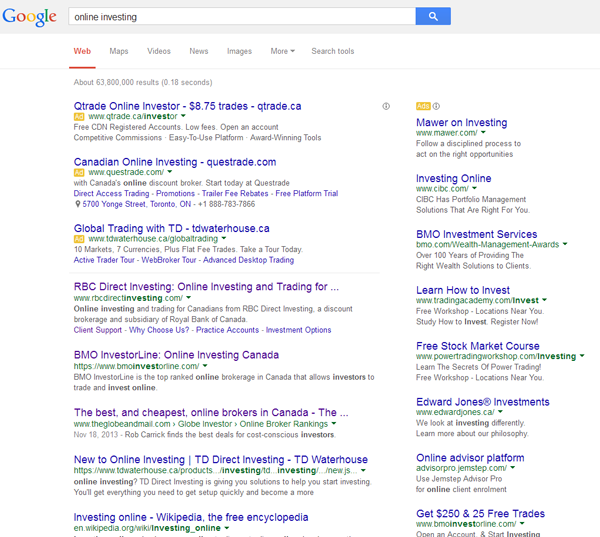Switch to the Maps tab

click(119, 51)
